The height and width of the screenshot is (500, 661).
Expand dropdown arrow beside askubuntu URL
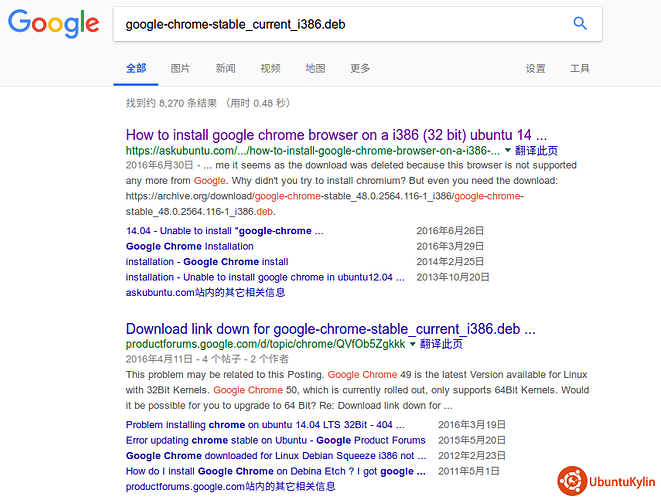508,150
